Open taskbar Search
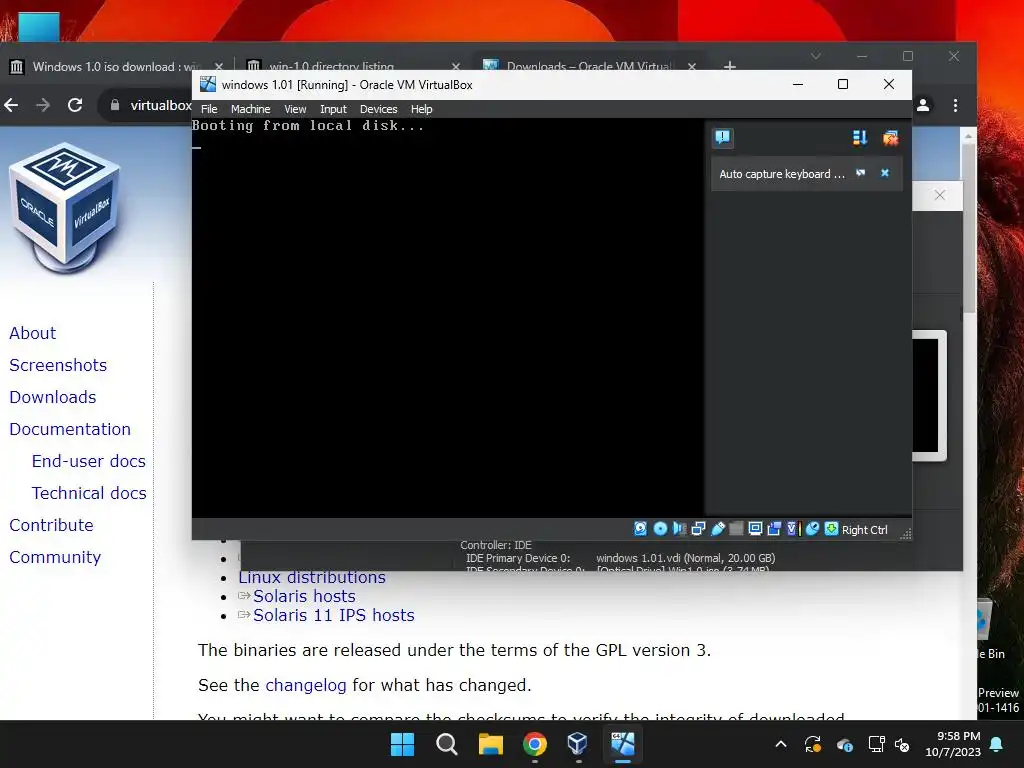The width and height of the screenshot is (1024, 768). pyautogui.click(x=447, y=744)
